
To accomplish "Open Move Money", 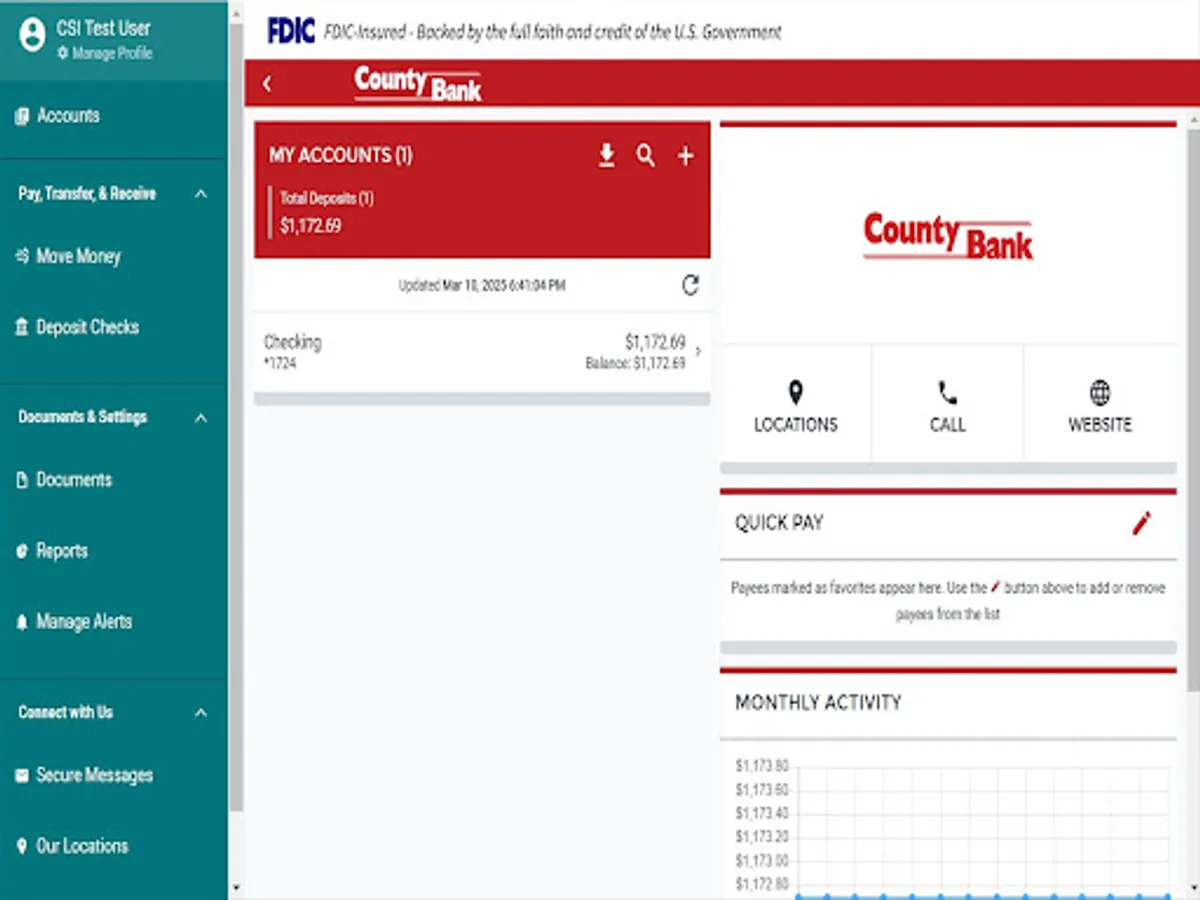I will click(x=78, y=256).
